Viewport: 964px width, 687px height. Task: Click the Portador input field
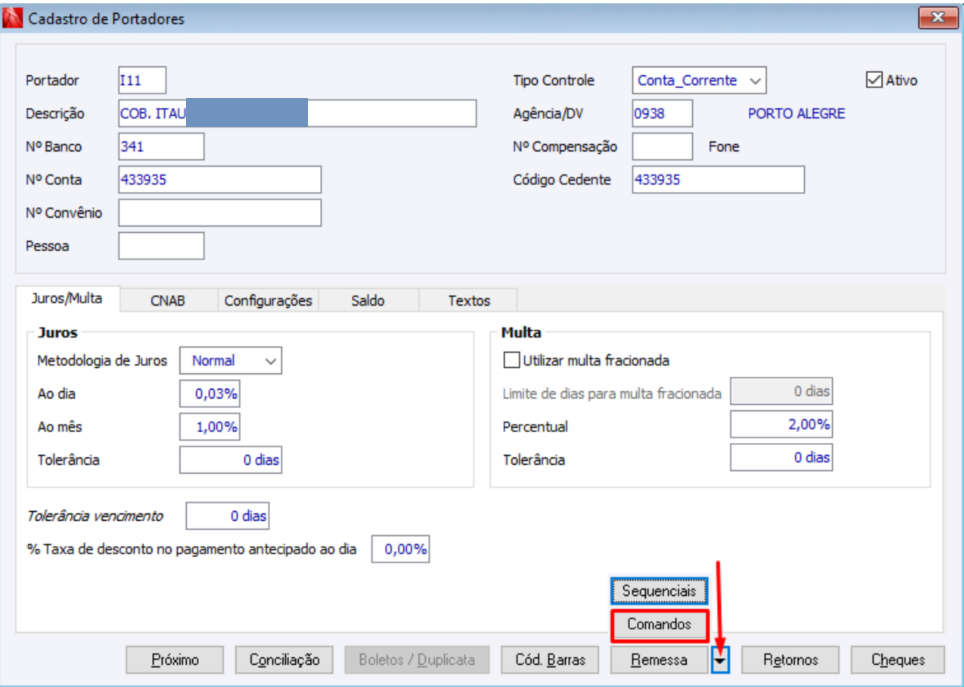click(142, 81)
